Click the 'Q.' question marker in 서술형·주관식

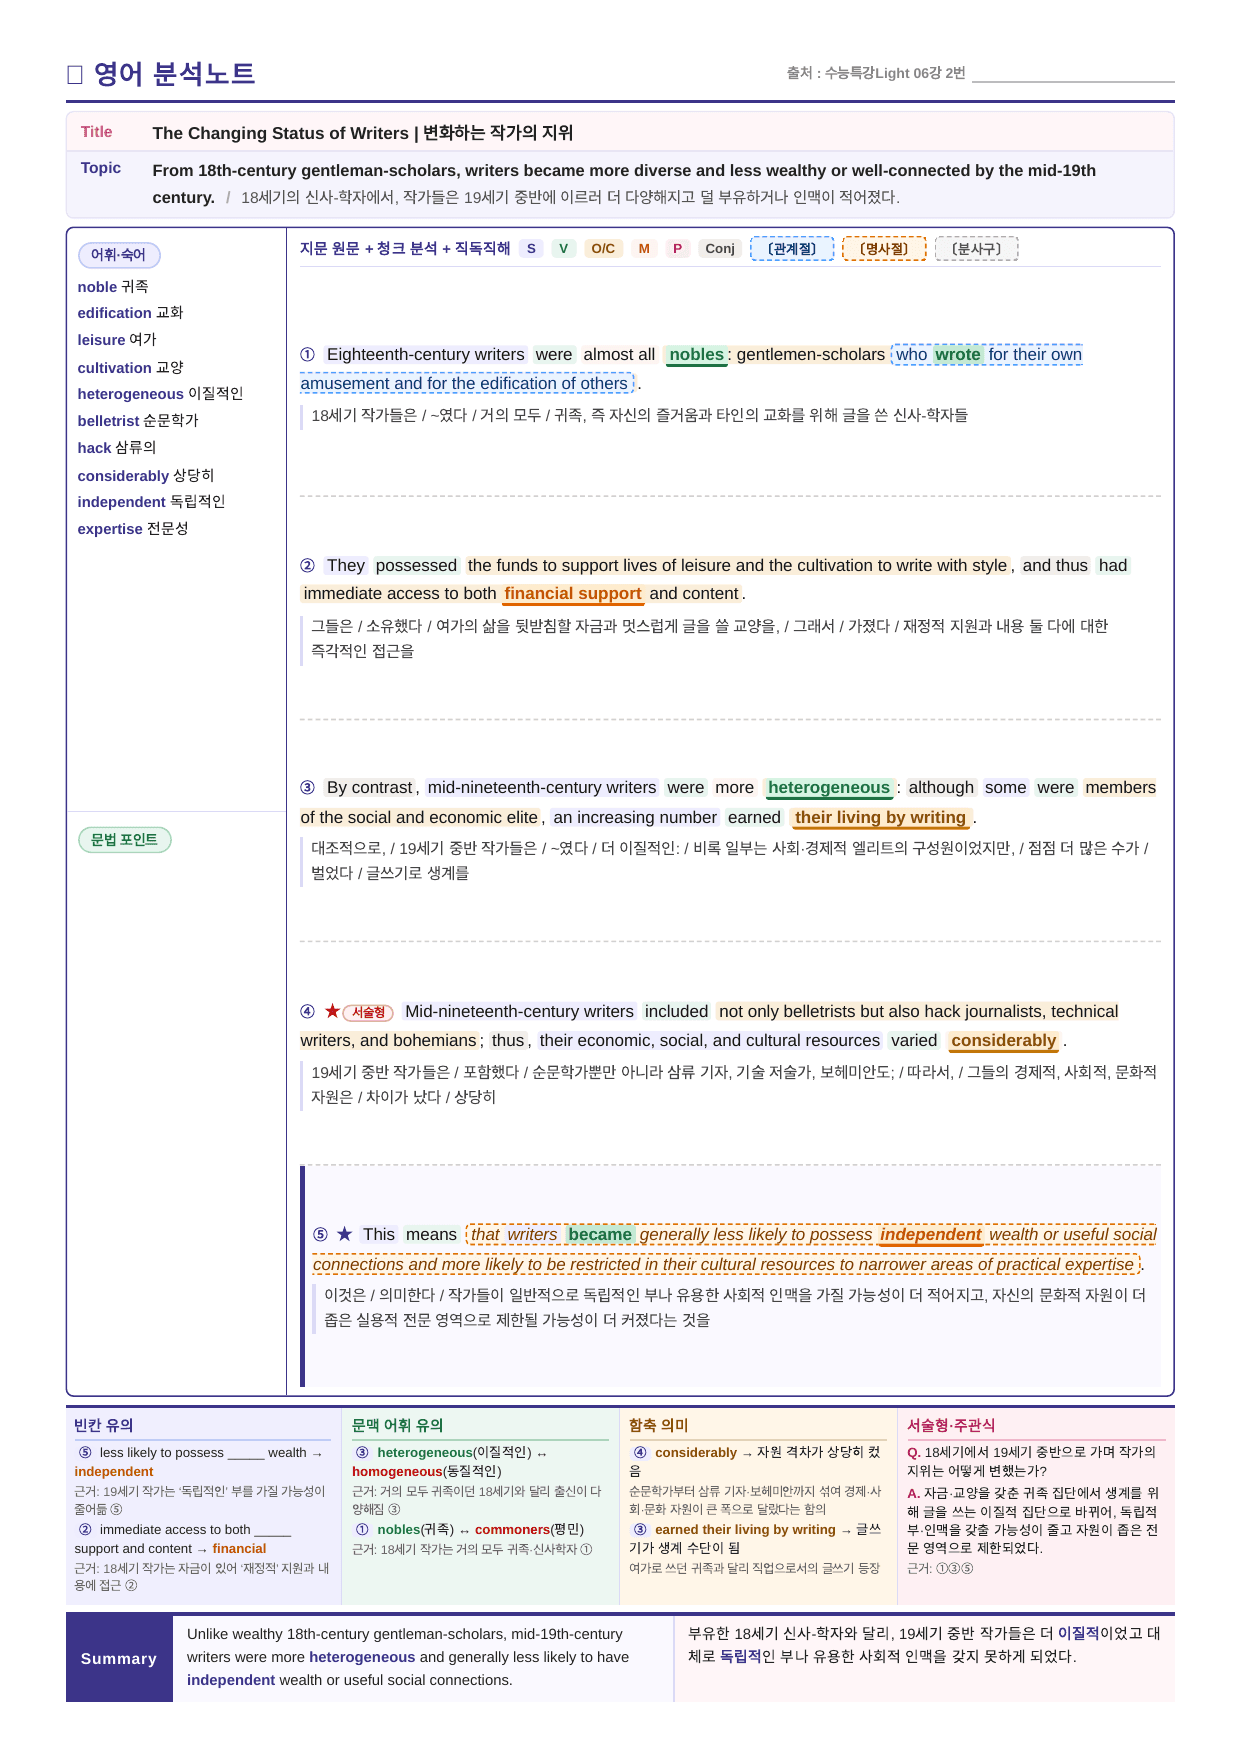[x=914, y=1453]
